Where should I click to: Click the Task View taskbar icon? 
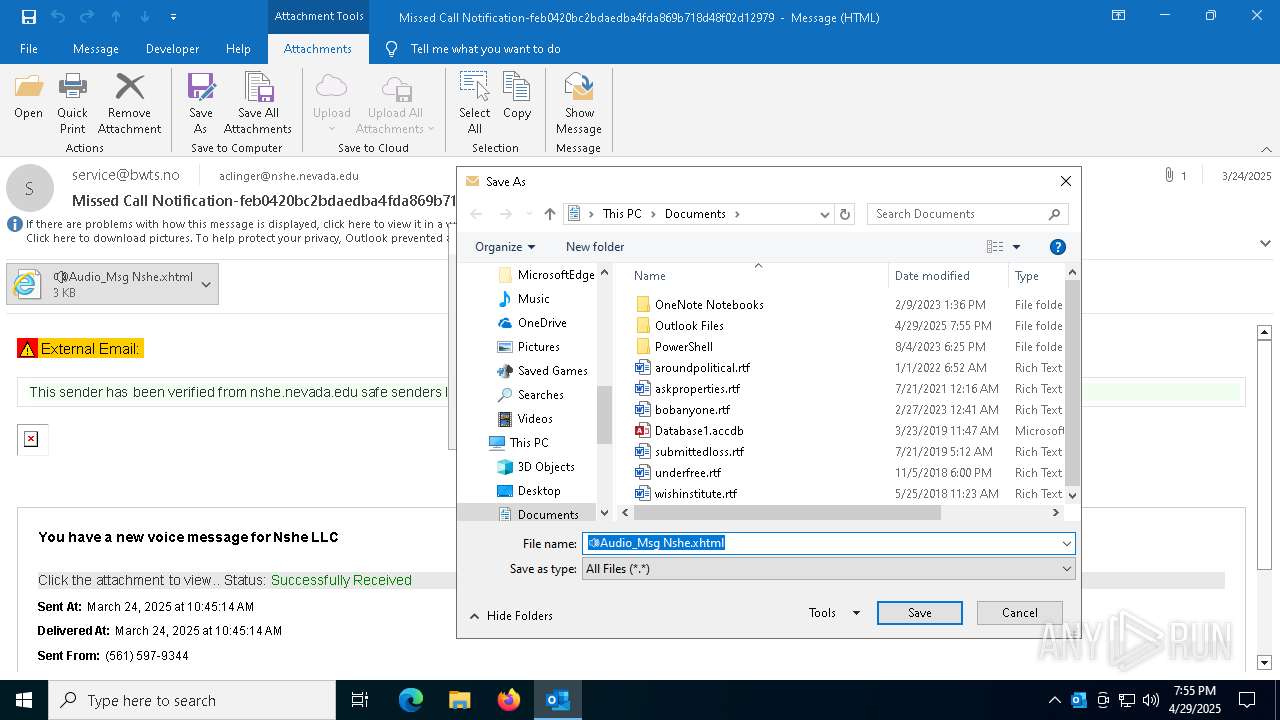360,700
